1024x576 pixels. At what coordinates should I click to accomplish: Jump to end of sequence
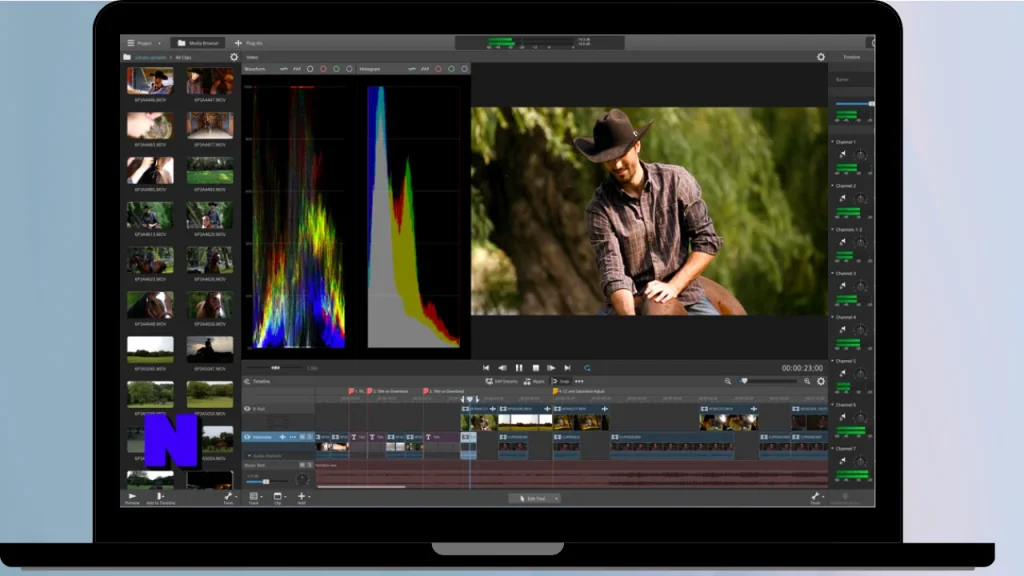(568, 368)
